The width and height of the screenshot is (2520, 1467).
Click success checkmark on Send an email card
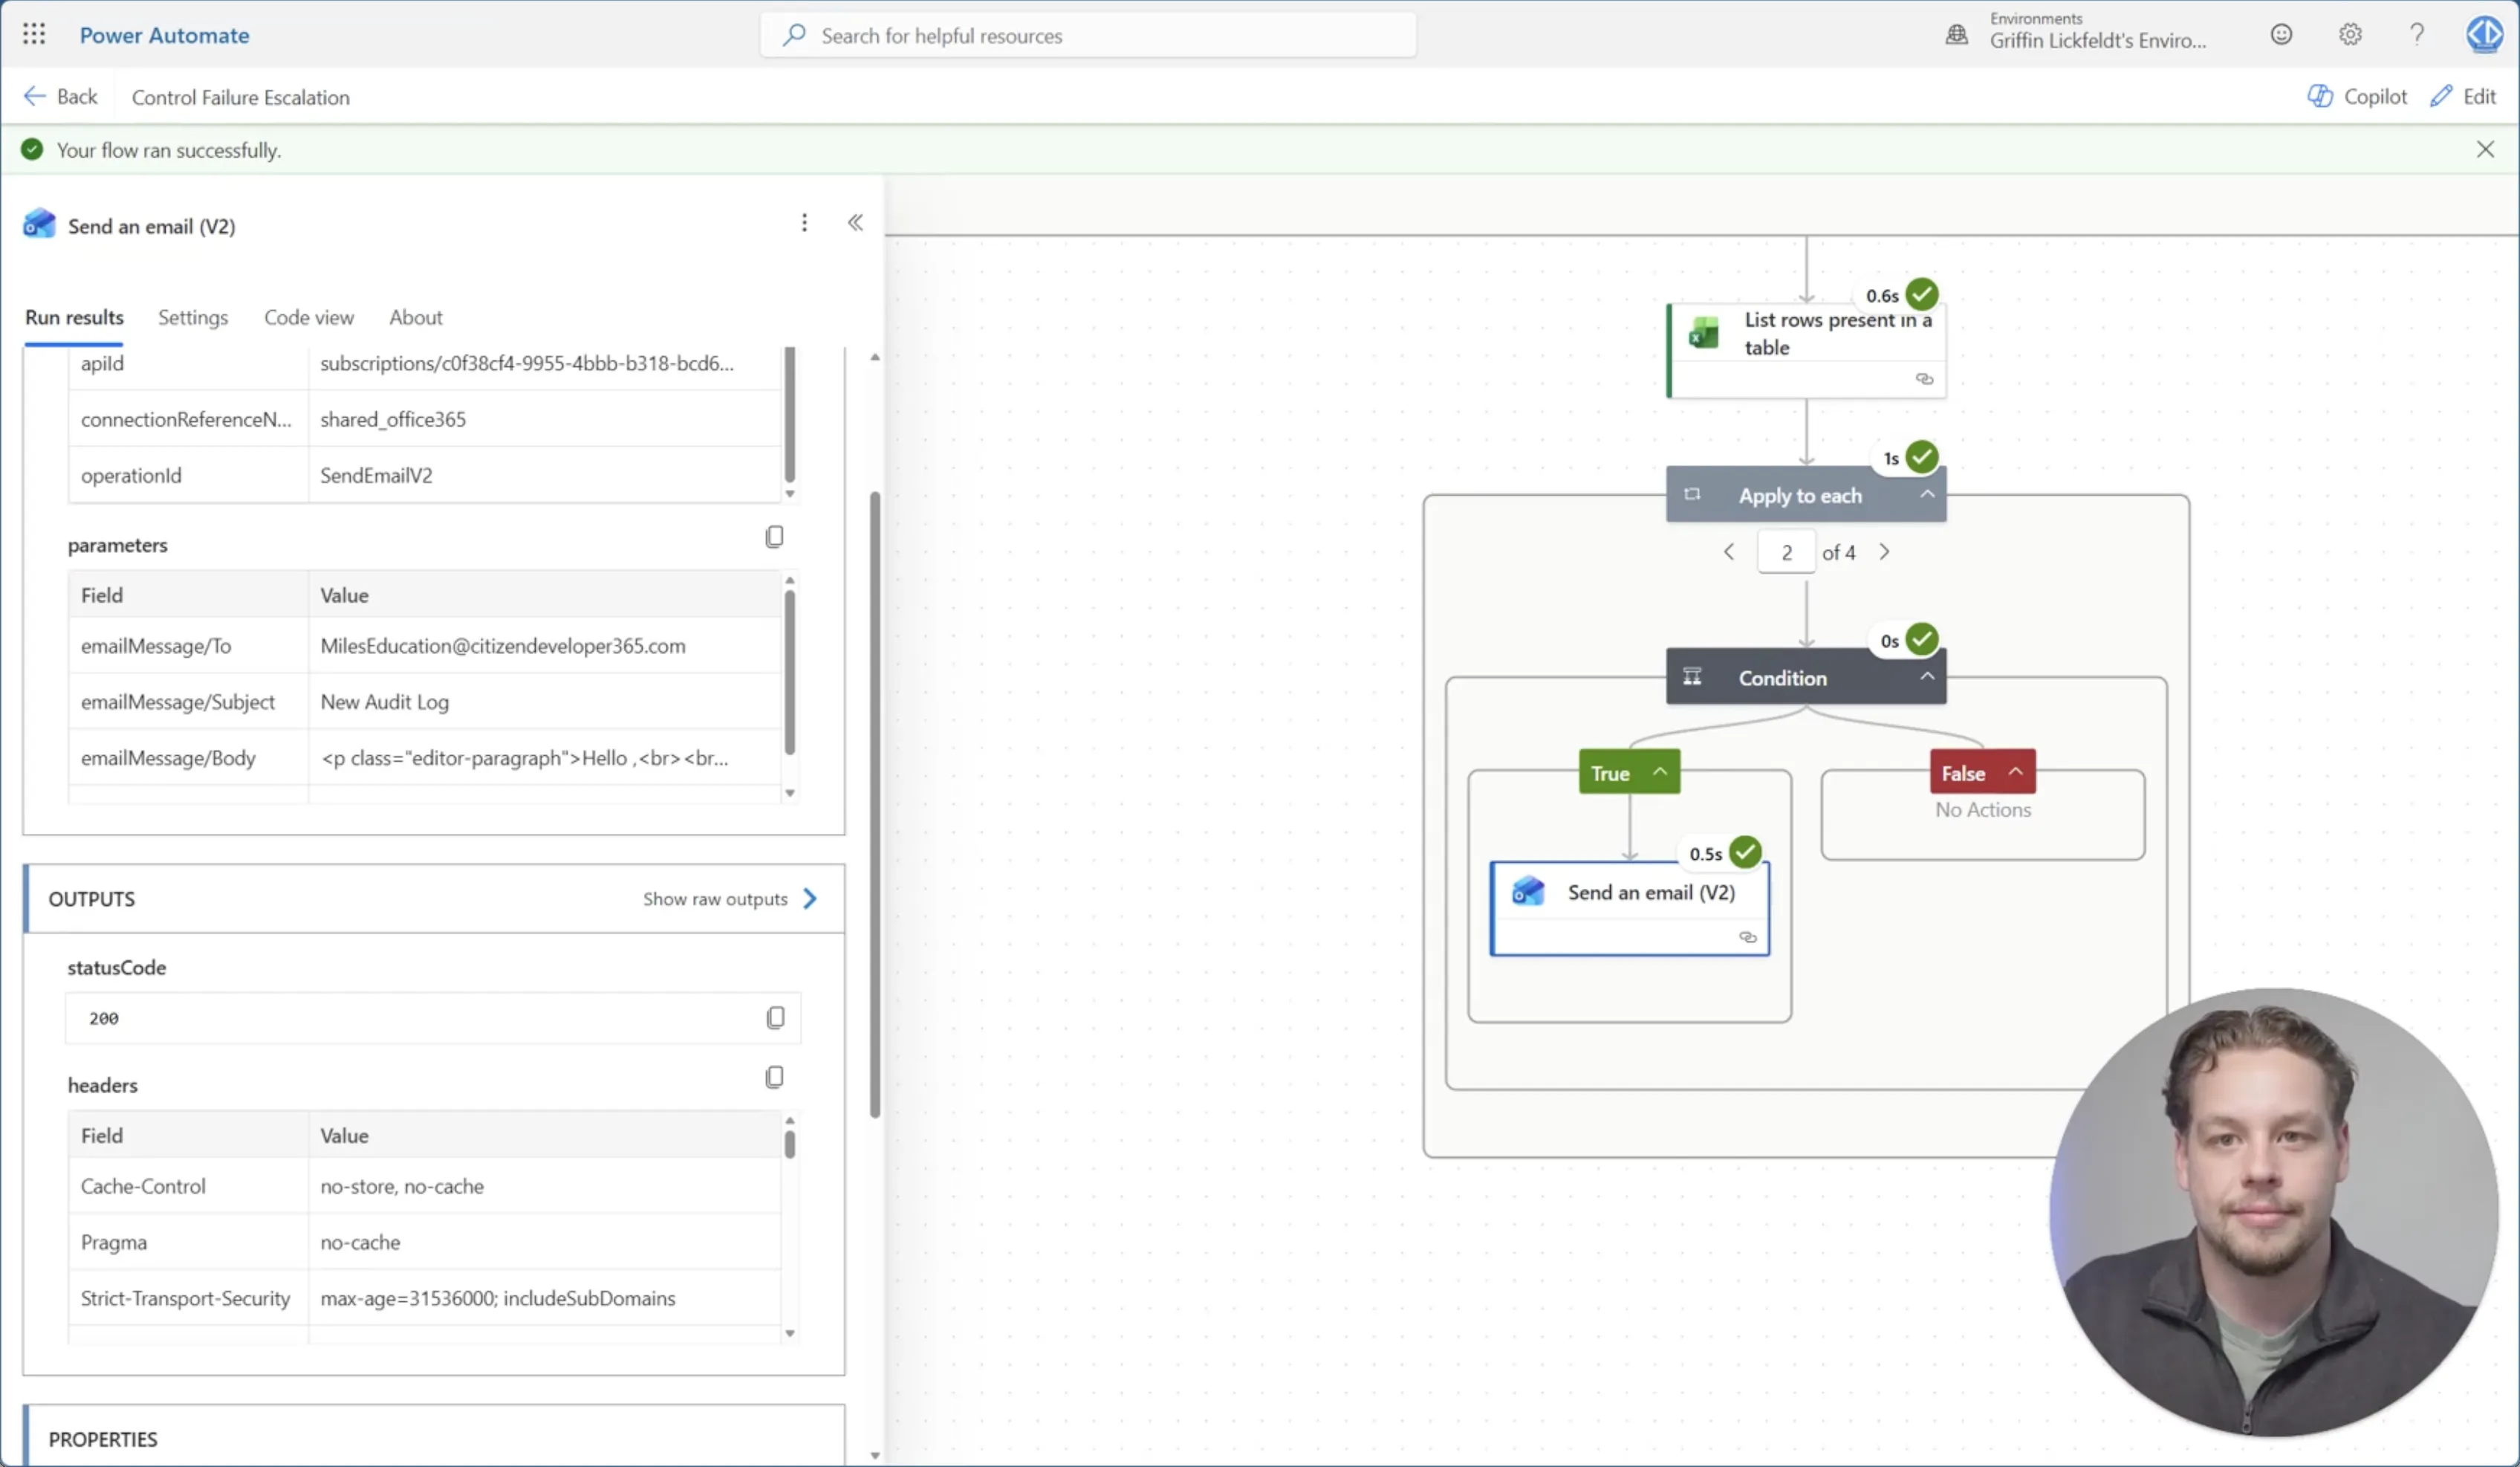(x=1745, y=852)
